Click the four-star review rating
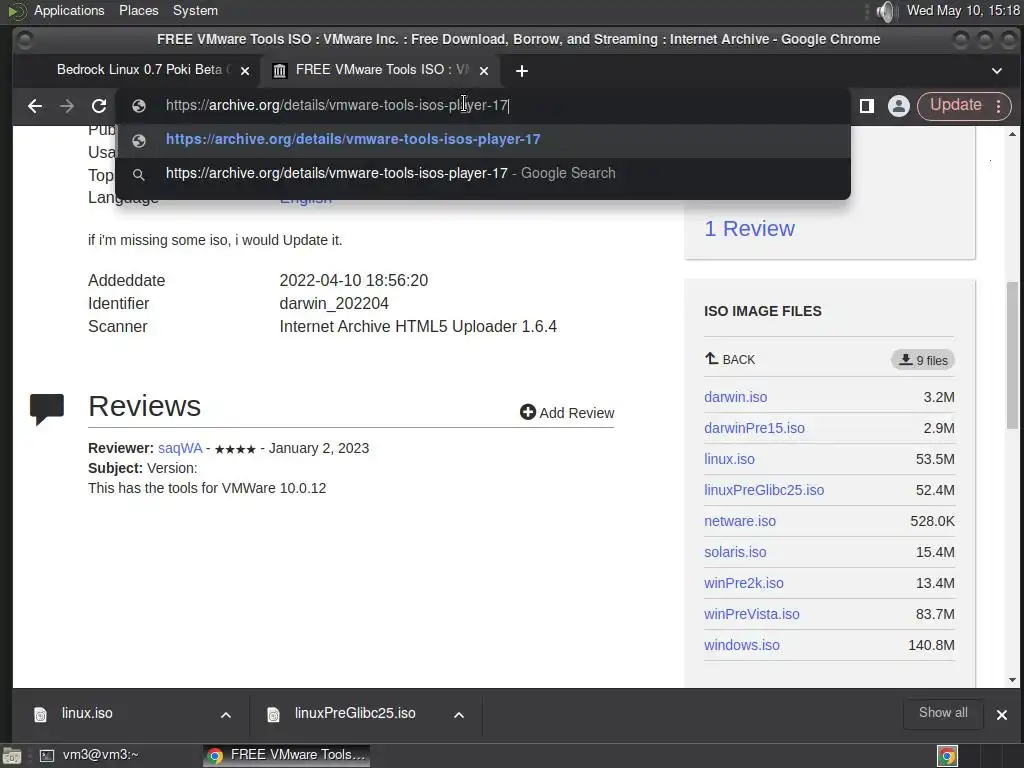 point(235,449)
